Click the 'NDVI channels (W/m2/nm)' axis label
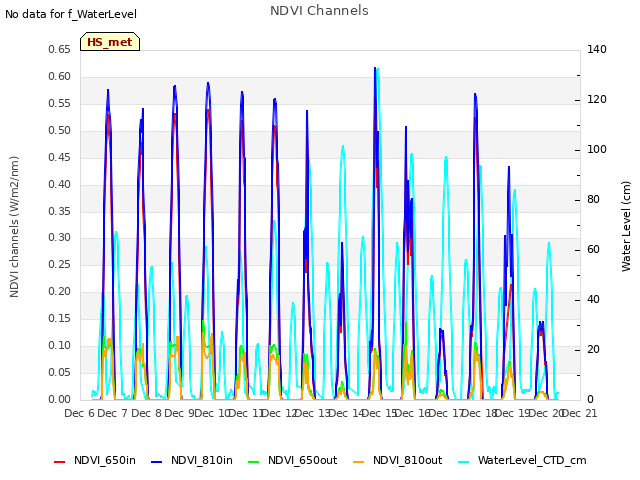 coord(14,227)
